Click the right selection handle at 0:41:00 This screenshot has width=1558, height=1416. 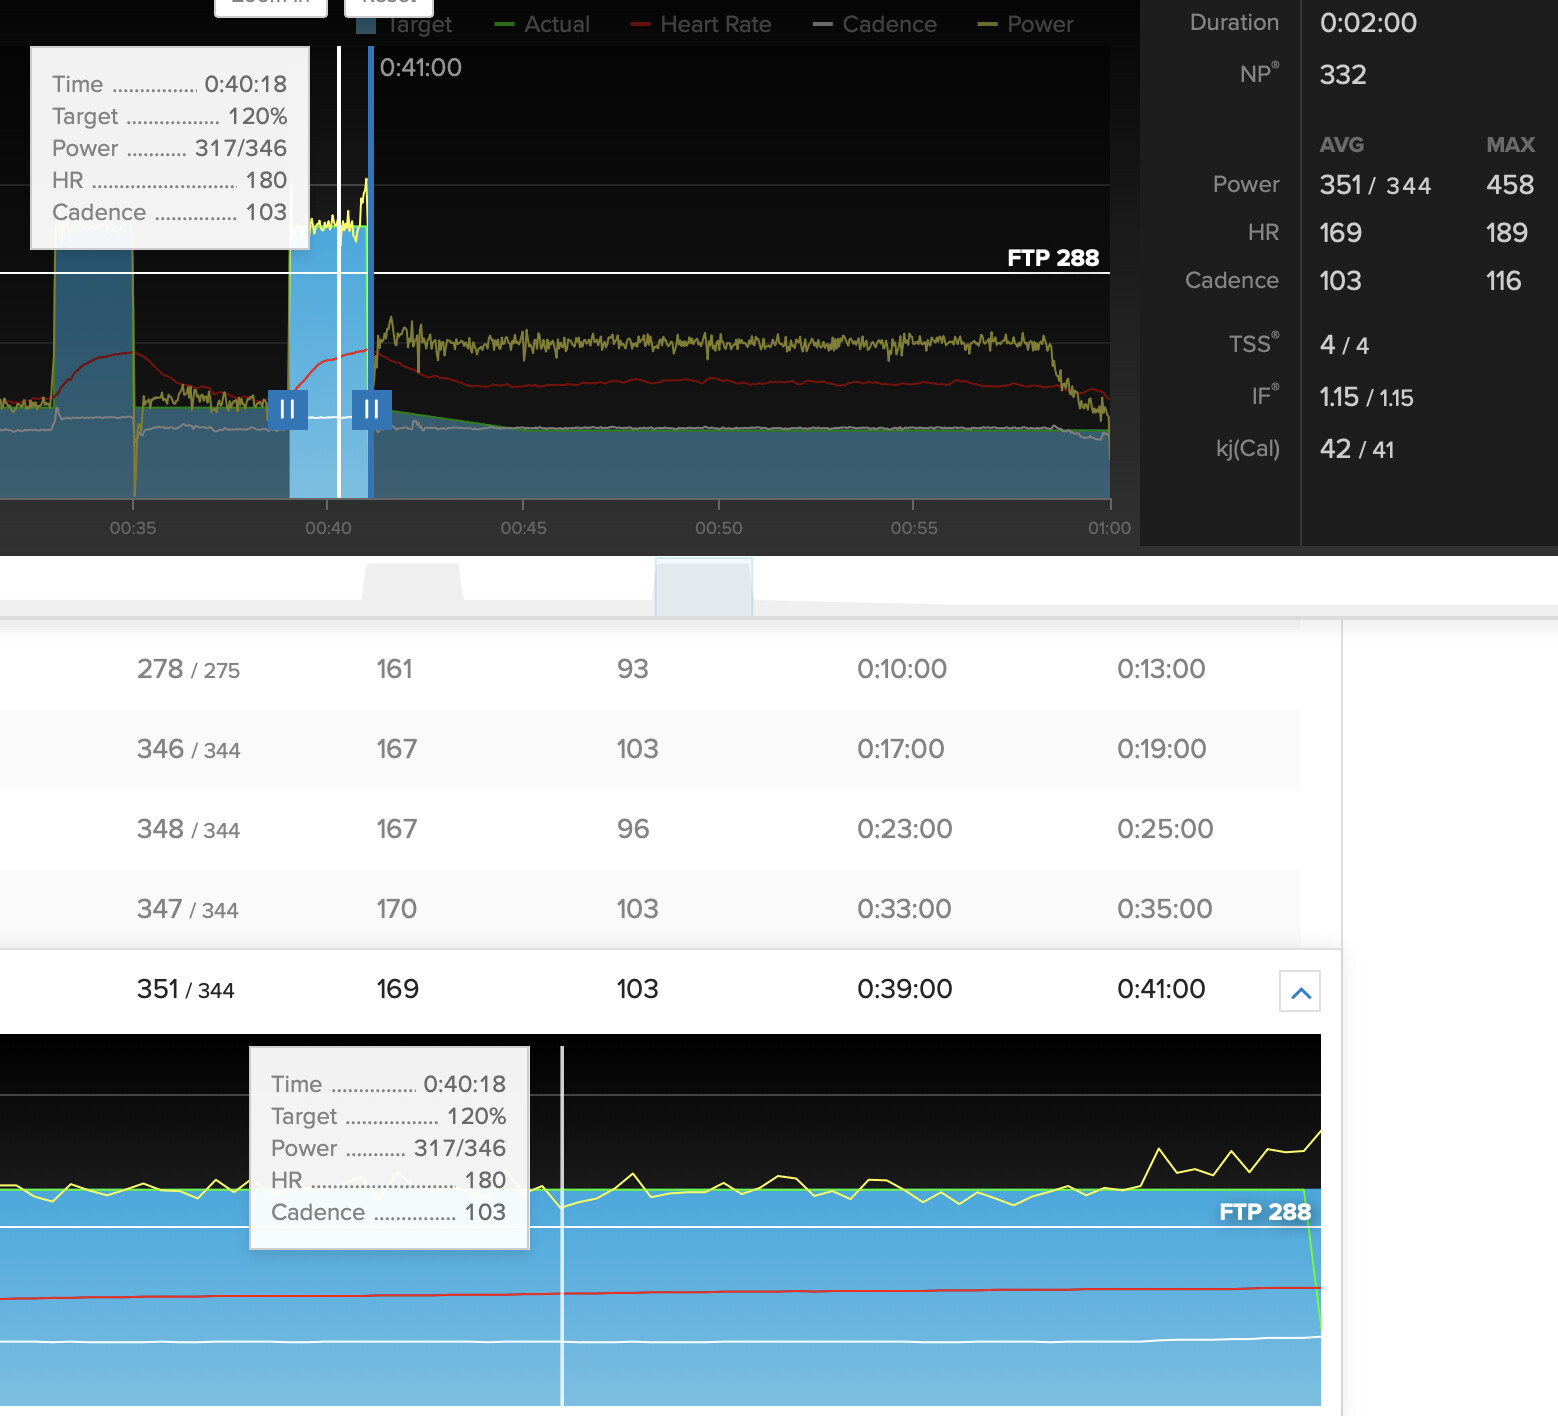(x=372, y=409)
